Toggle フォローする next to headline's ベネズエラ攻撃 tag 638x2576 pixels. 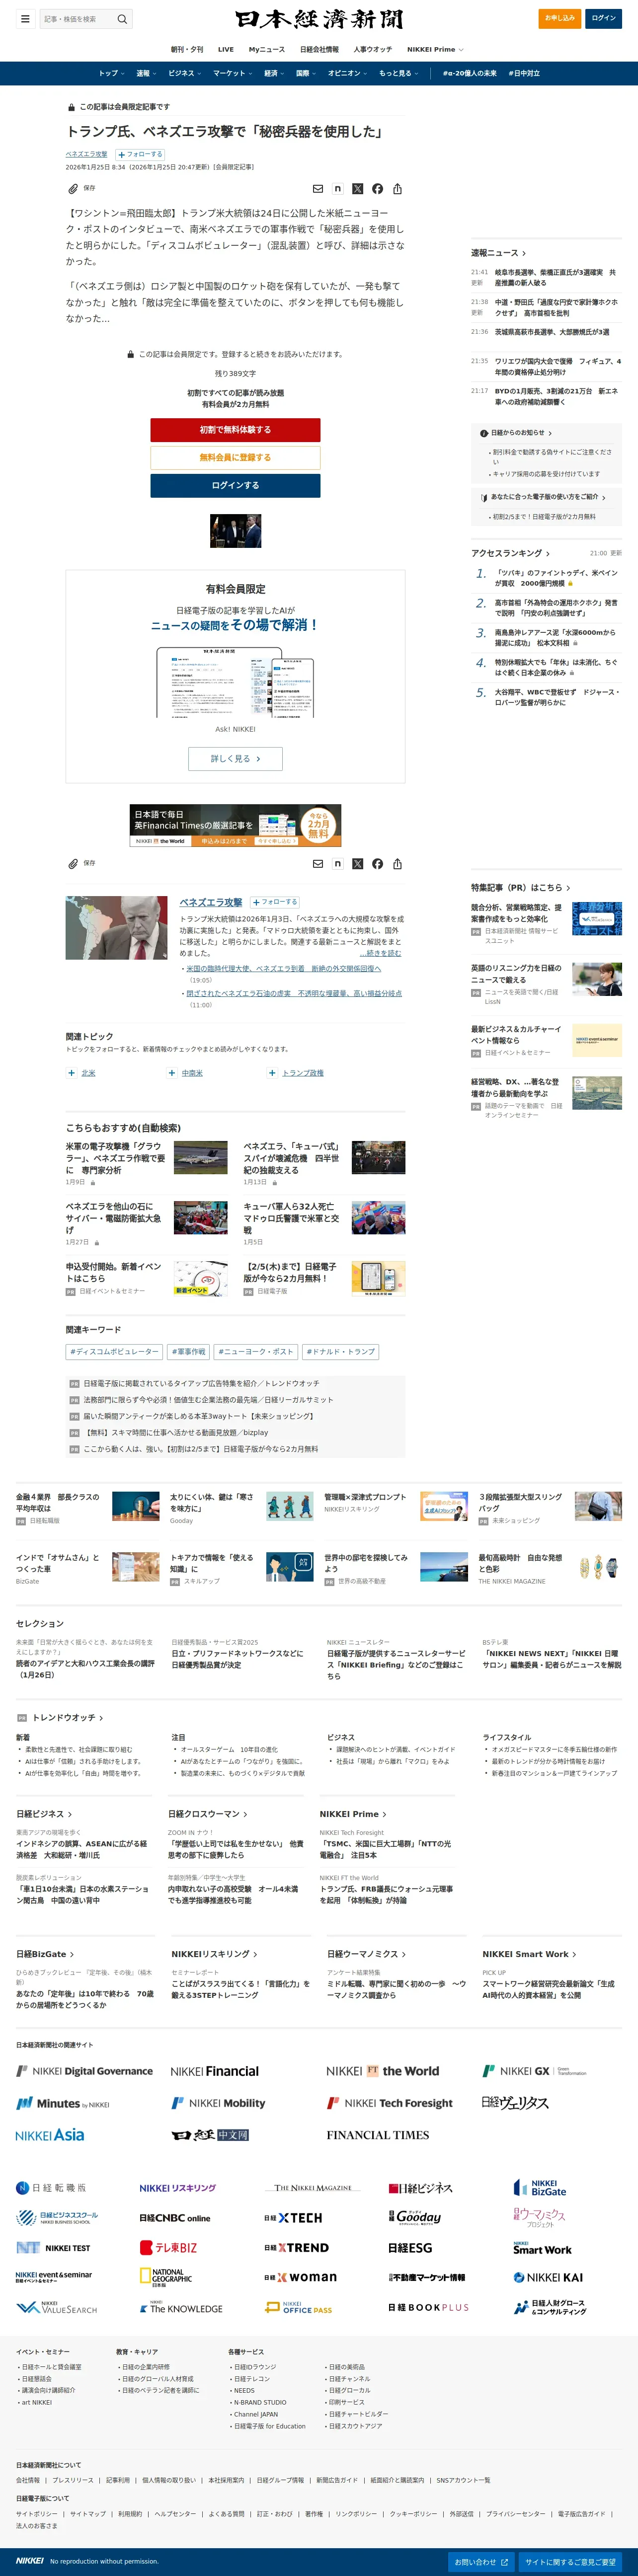click(140, 154)
